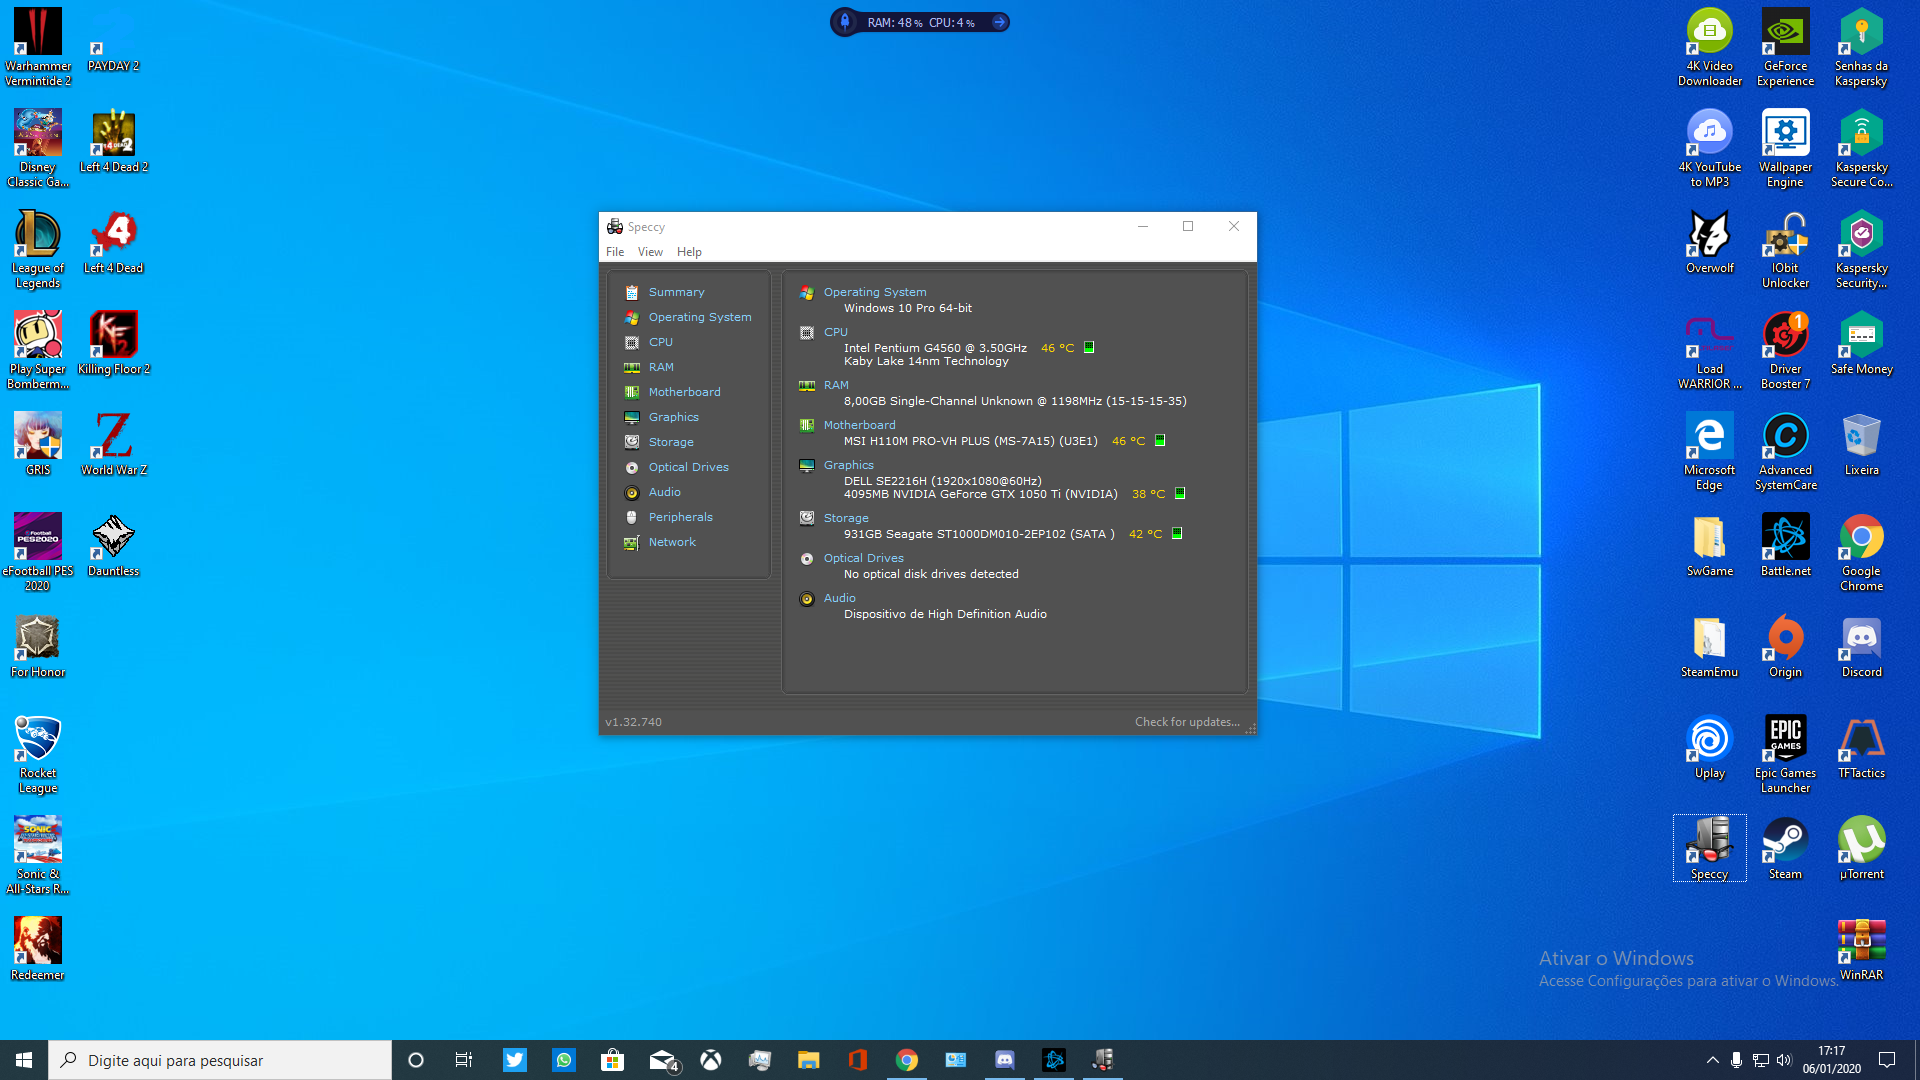Select the Left 4 Dead 2 desktop icon
The height and width of the screenshot is (1080, 1920).
click(x=113, y=141)
